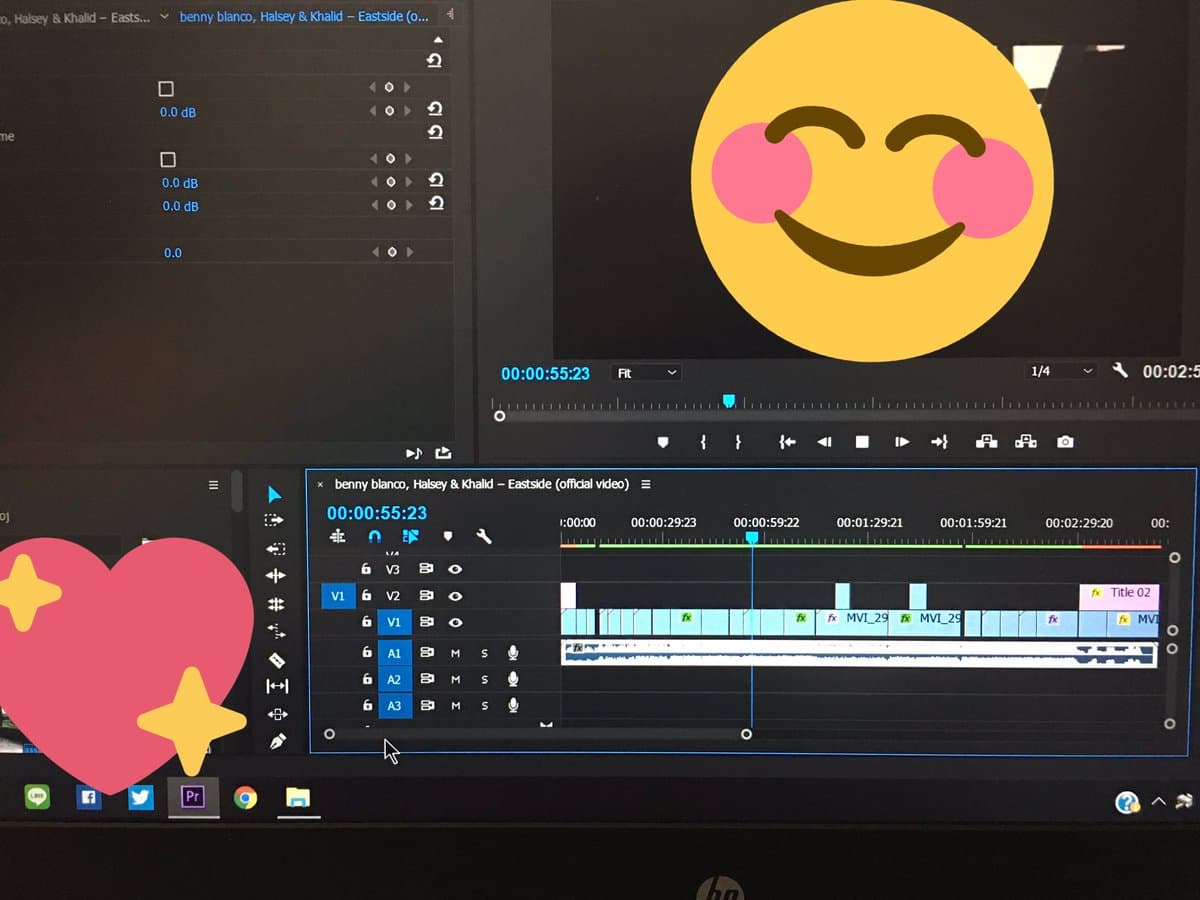Select the blue Eastside Effect Controls tab

coord(304,17)
